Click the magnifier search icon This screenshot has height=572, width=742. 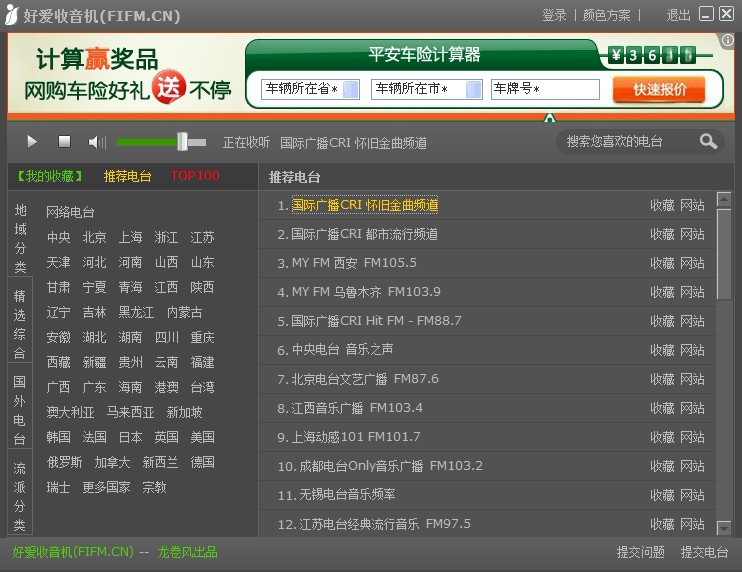tap(708, 142)
